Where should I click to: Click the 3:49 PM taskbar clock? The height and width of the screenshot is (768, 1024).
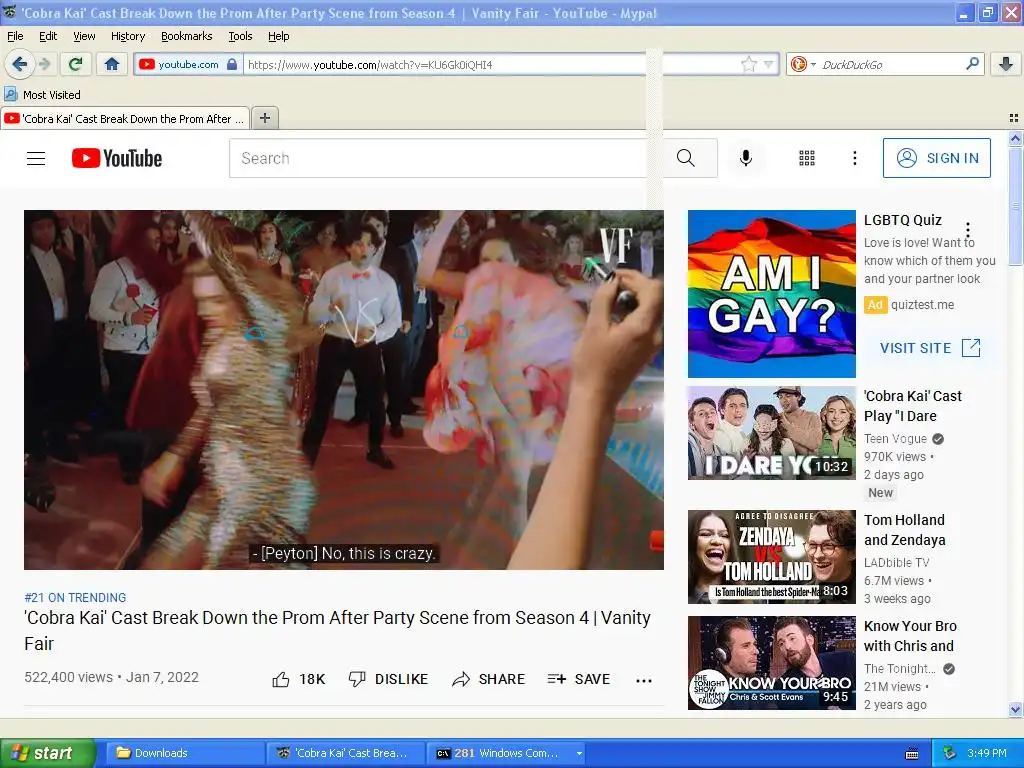tap(987, 753)
